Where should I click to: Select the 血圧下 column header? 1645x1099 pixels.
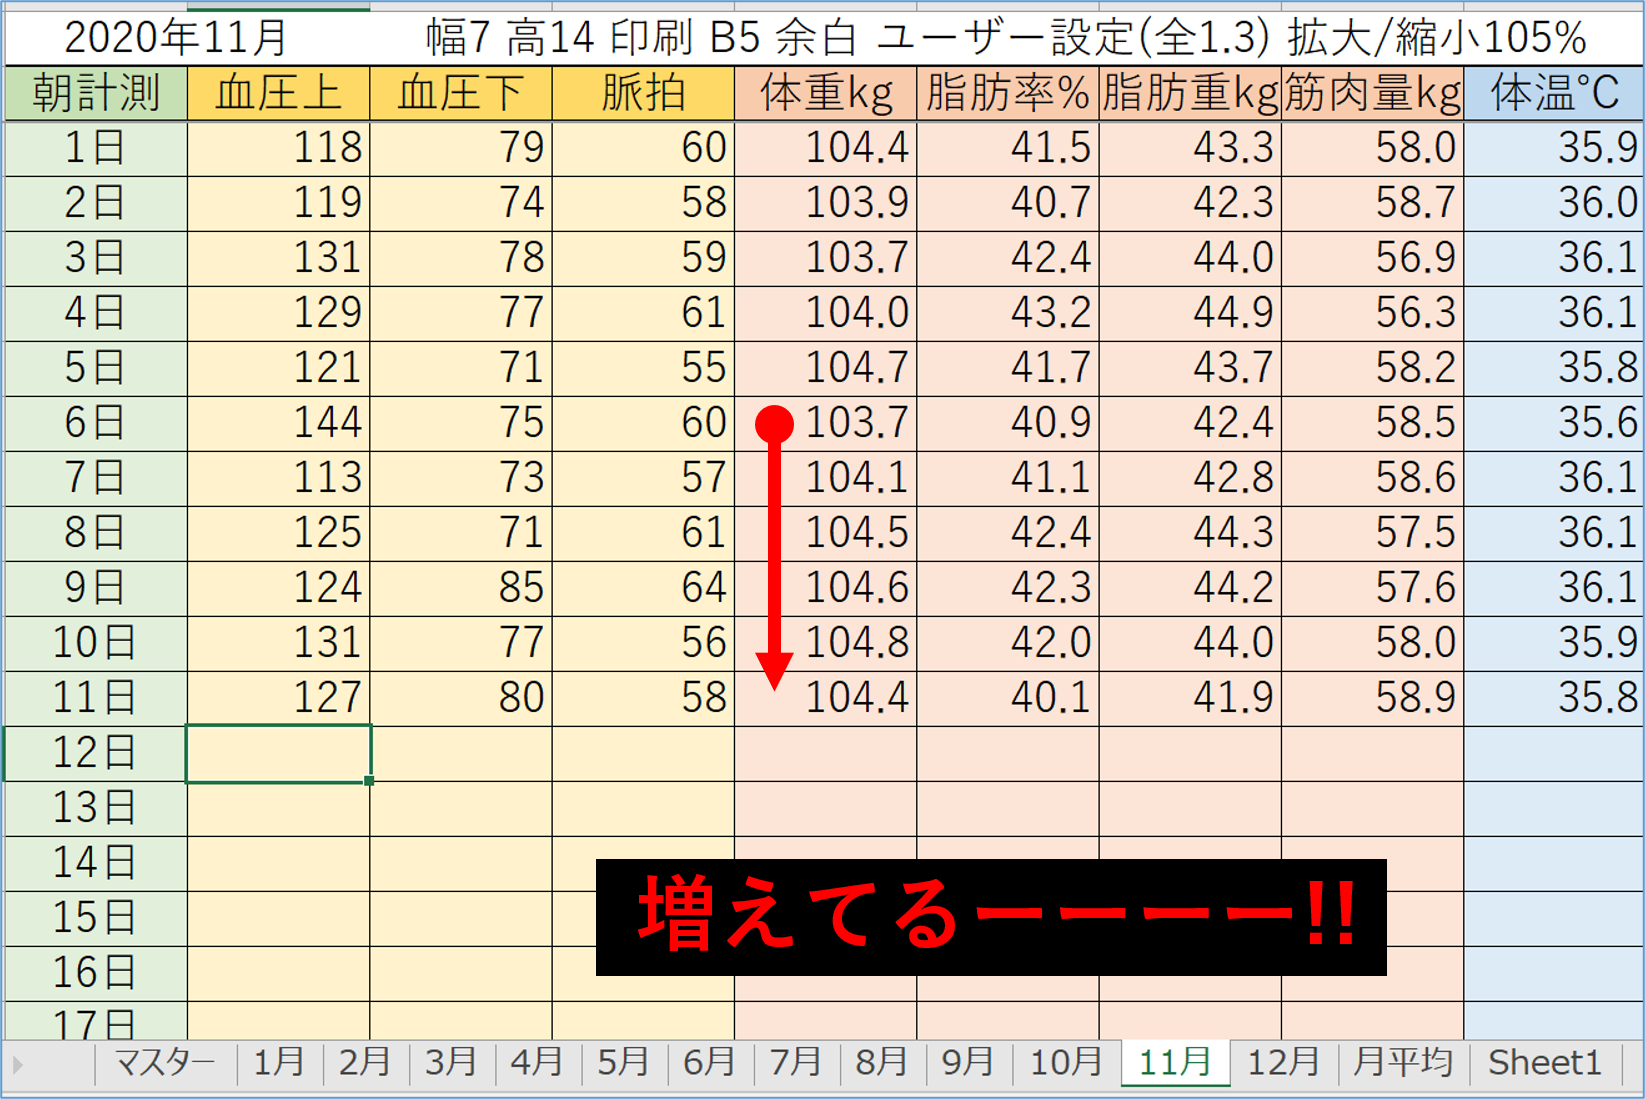(461, 93)
